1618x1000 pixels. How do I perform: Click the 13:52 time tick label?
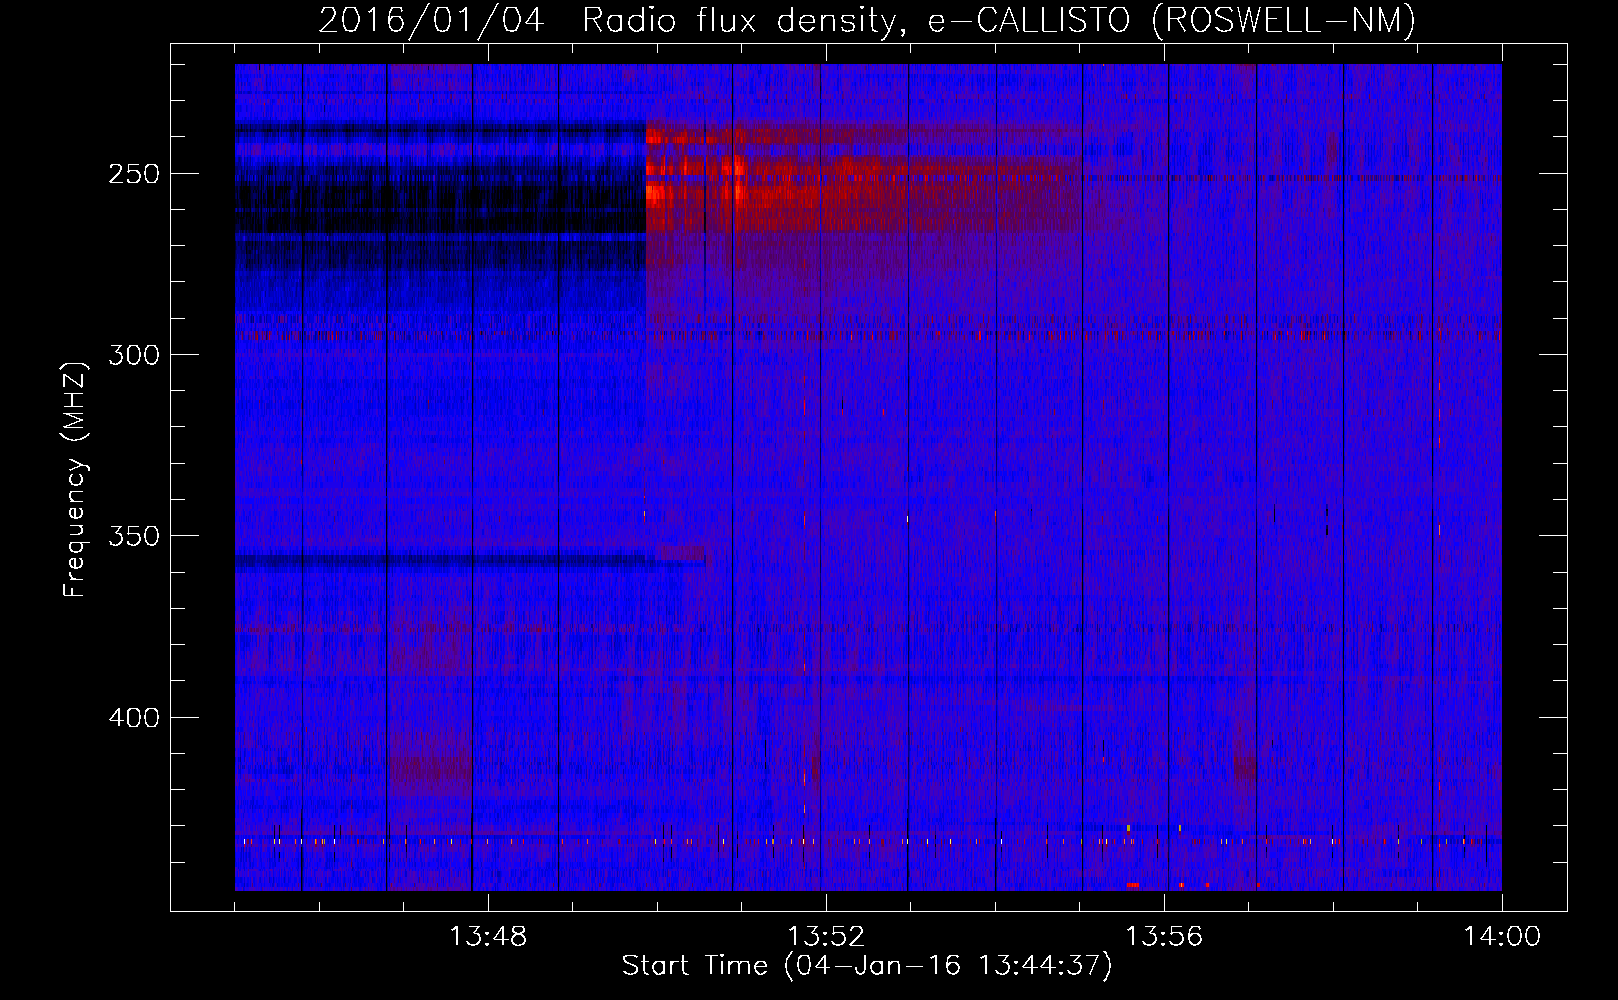click(826, 937)
